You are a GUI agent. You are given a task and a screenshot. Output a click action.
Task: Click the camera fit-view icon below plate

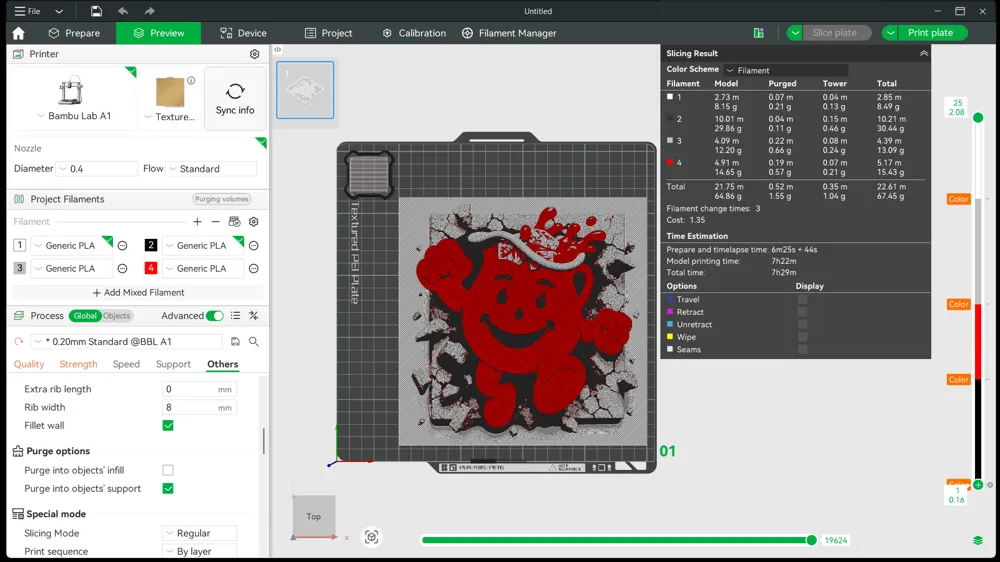click(x=372, y=537)
